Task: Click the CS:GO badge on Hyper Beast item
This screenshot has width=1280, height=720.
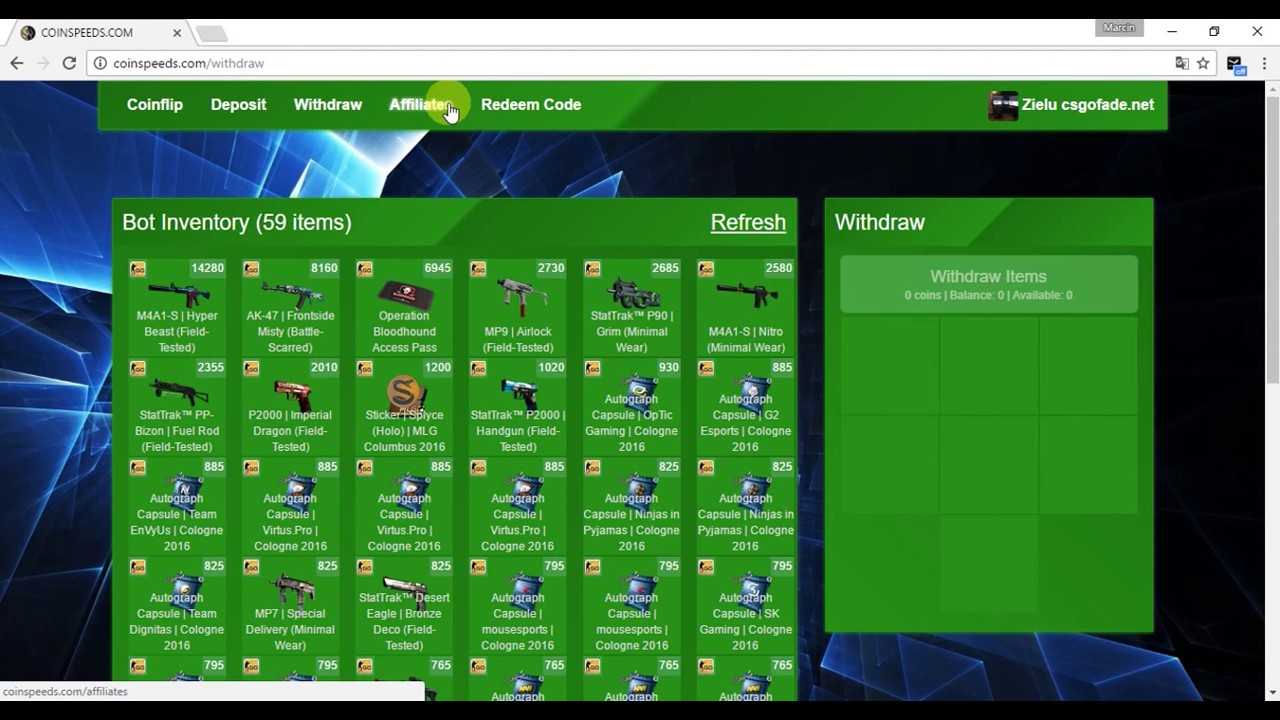Action: (138, 269)
